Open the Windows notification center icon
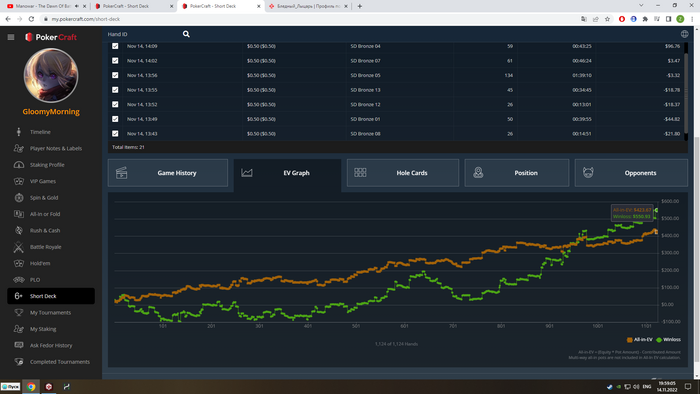 (688, 386)
